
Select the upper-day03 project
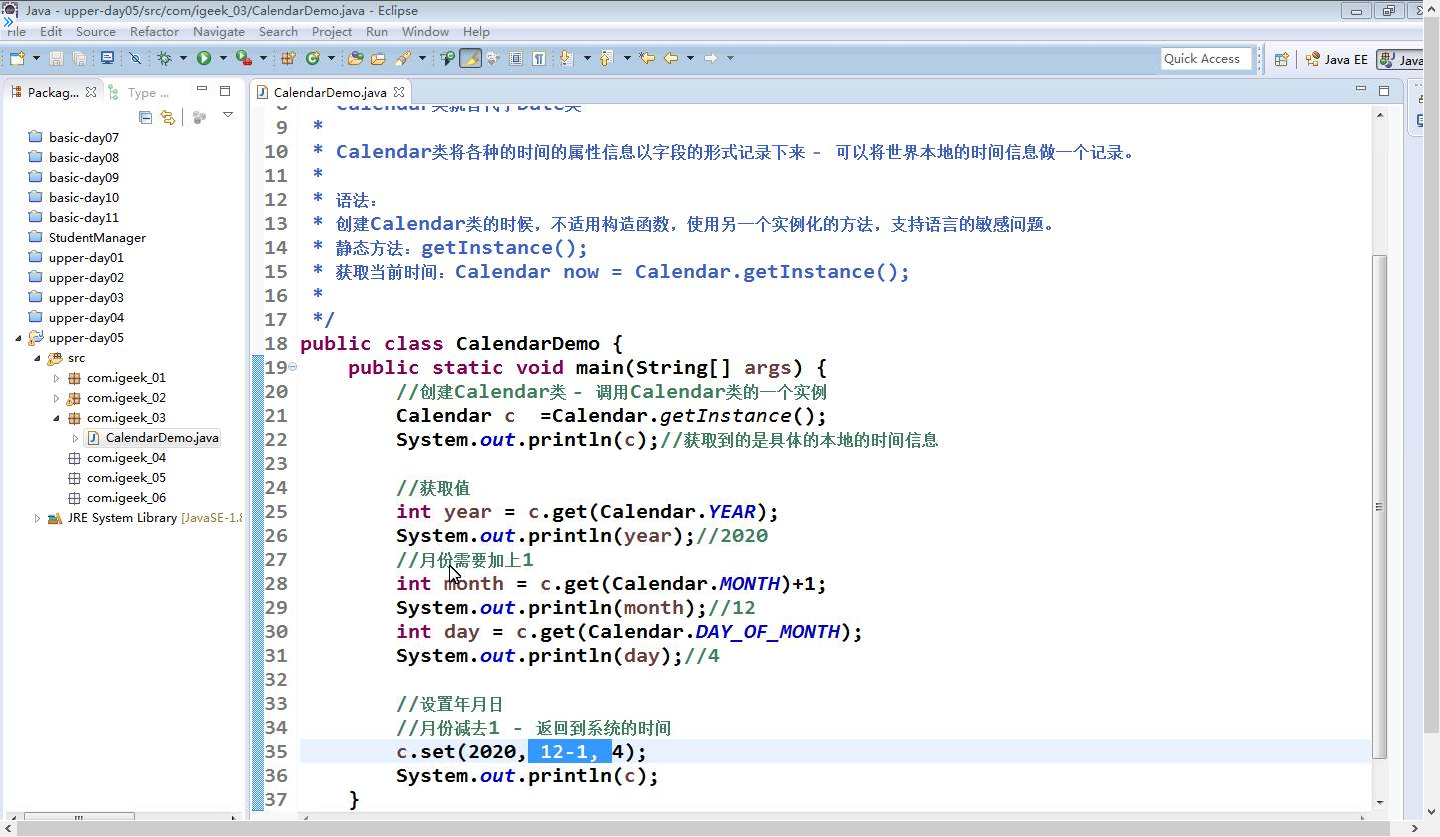pos(86,298)
